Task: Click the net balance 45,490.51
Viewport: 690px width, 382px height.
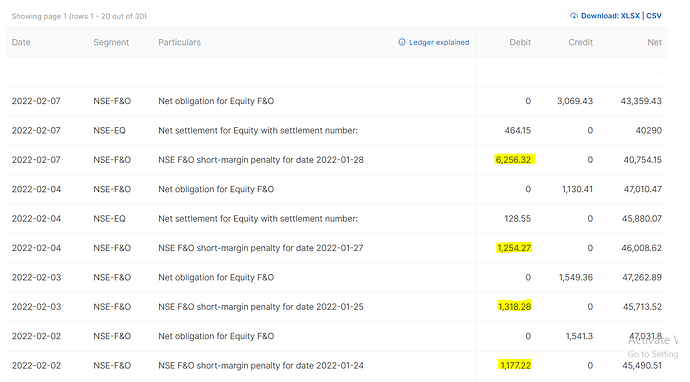Action: click(642, 366)
